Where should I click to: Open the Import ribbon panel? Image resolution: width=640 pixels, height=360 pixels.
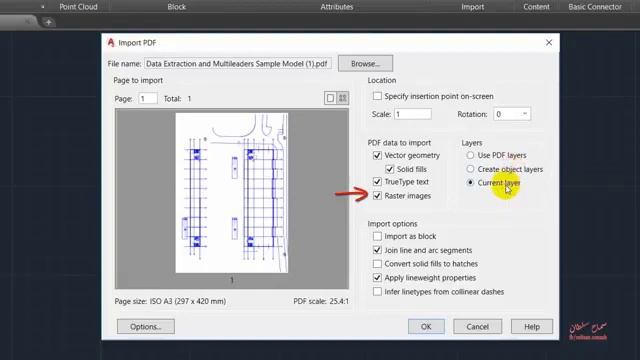(x=473, y=7)
